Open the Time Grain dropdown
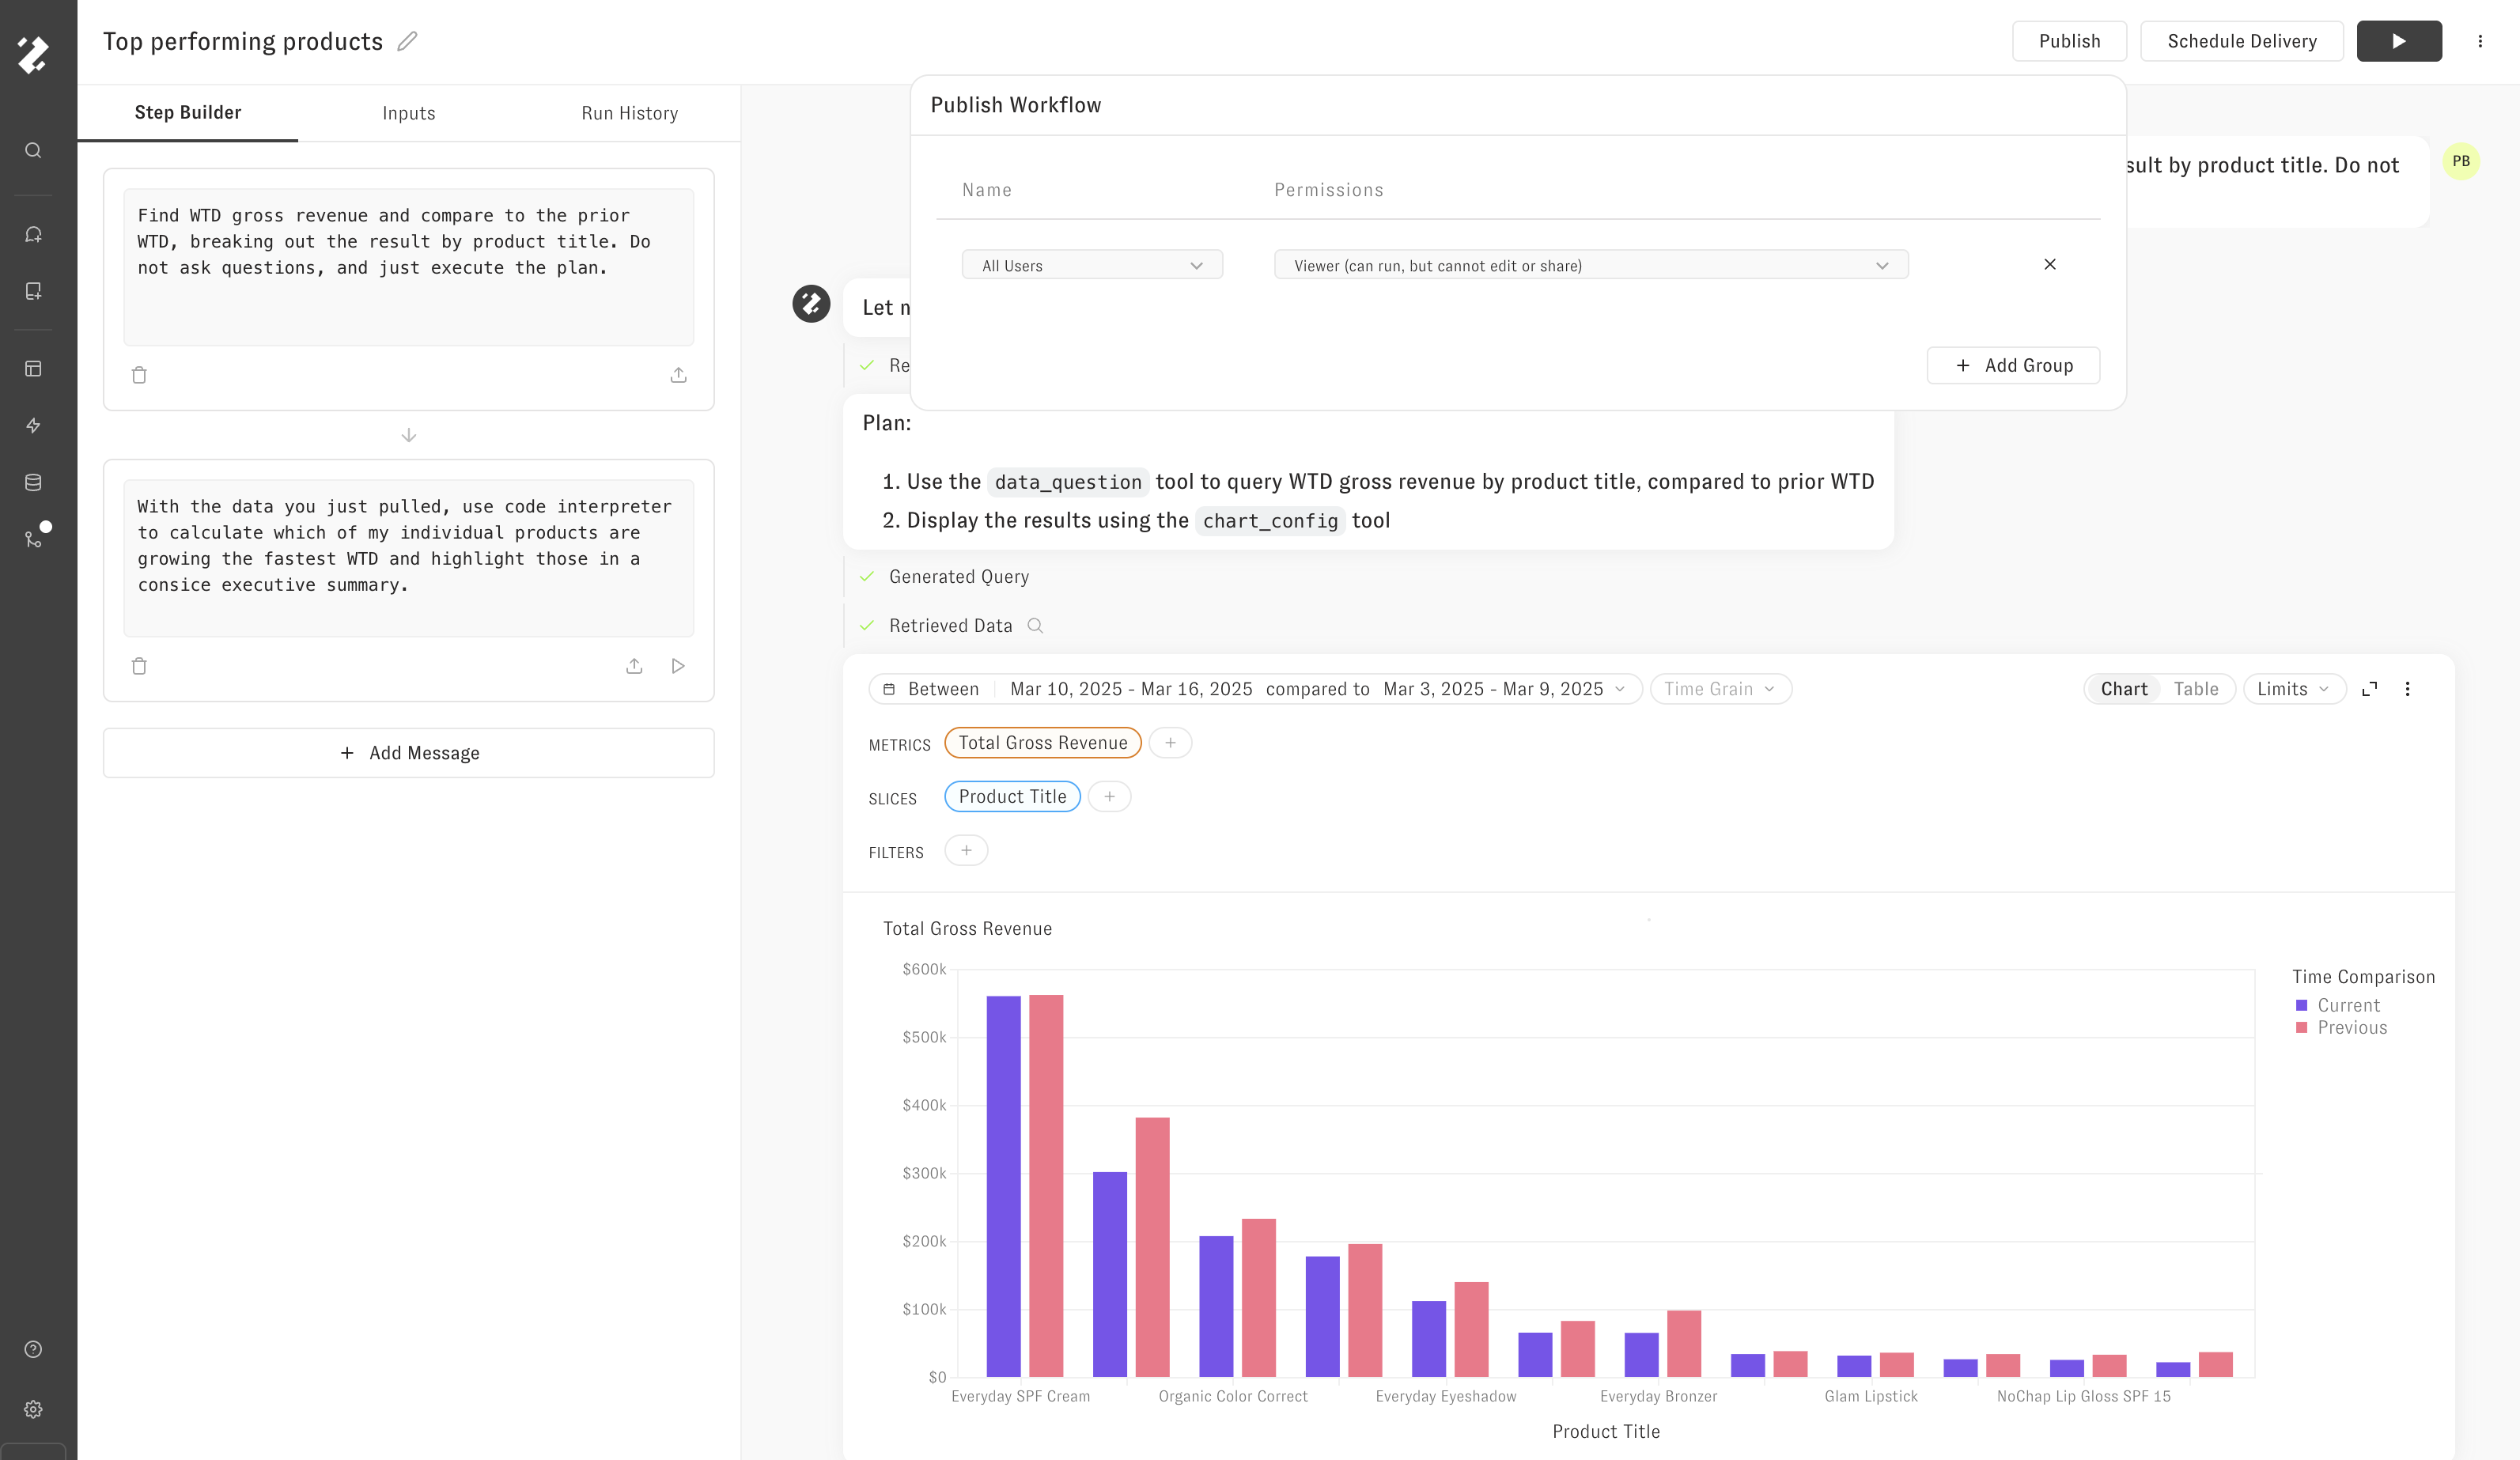Screen dimensions: 2520x1460 point(1720,689)
